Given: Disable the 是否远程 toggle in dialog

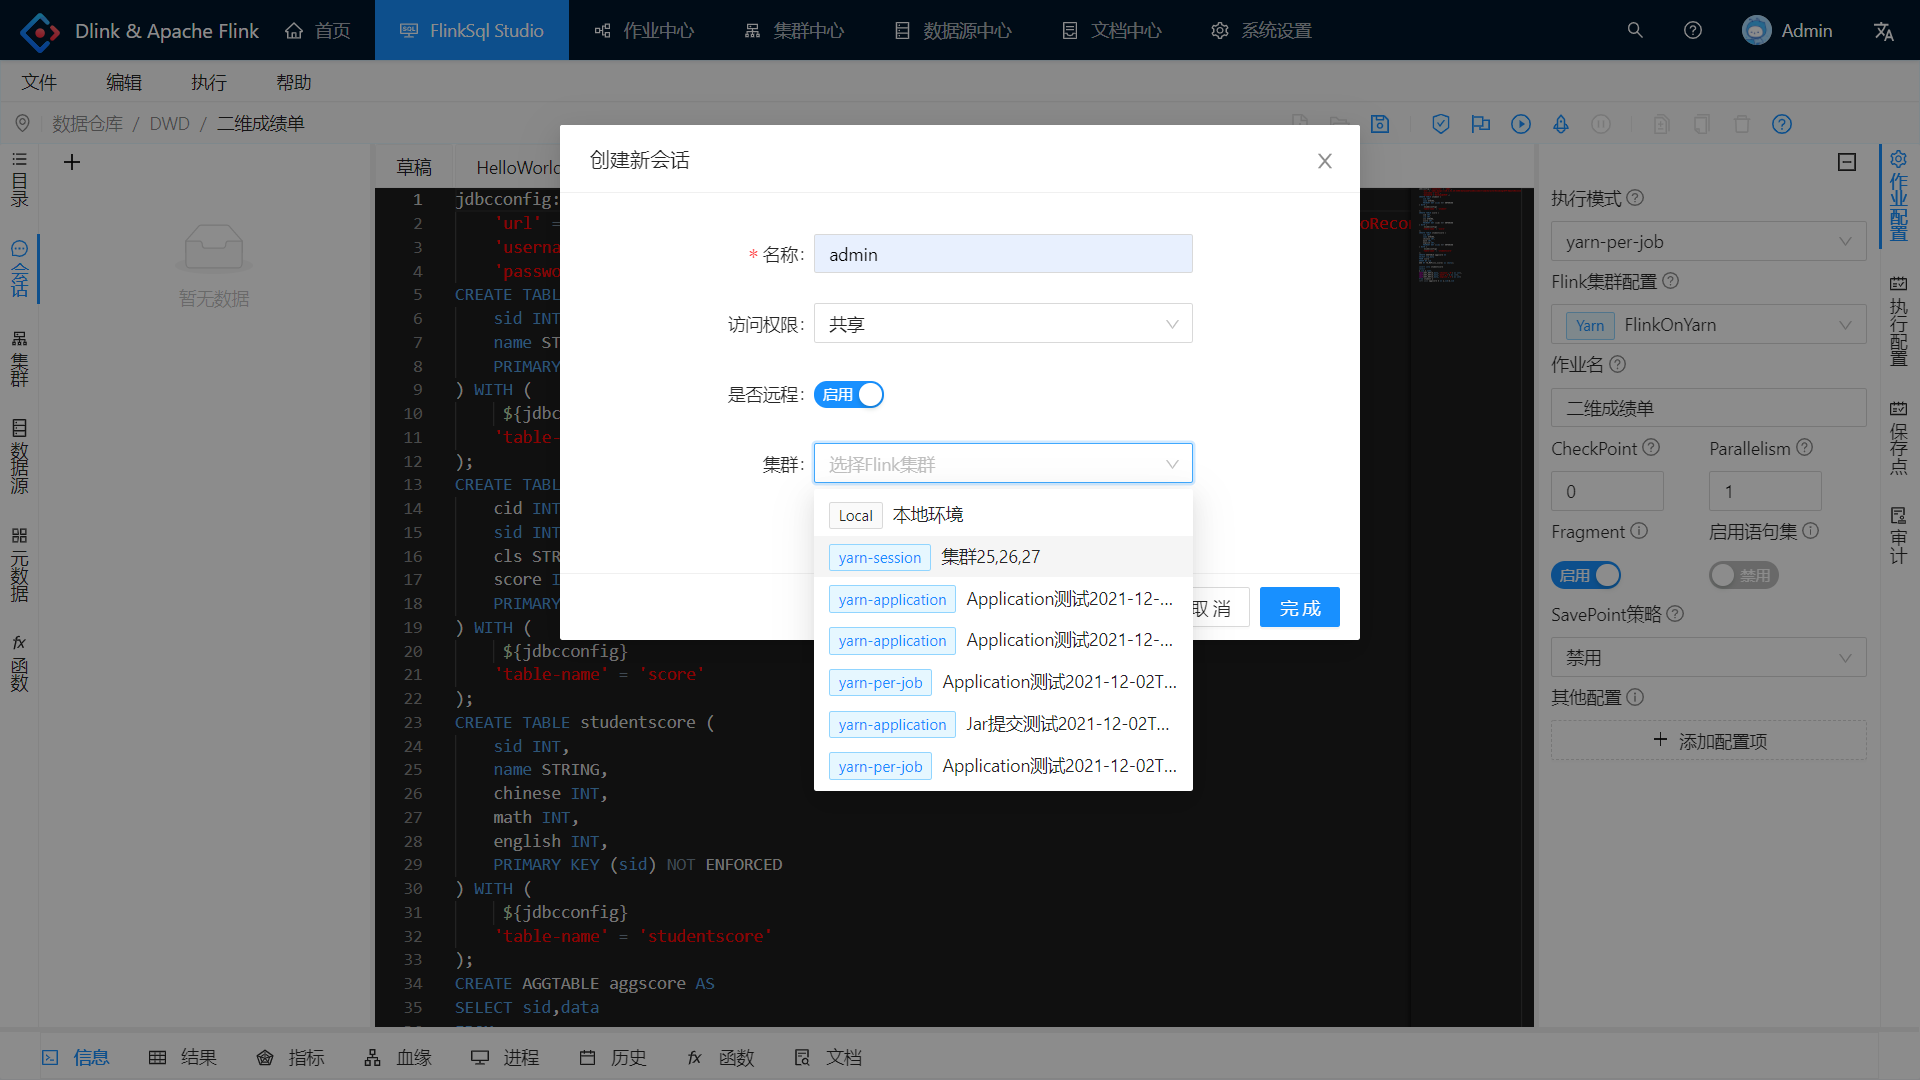Looking at the screenshot, I should pos(848,394).
